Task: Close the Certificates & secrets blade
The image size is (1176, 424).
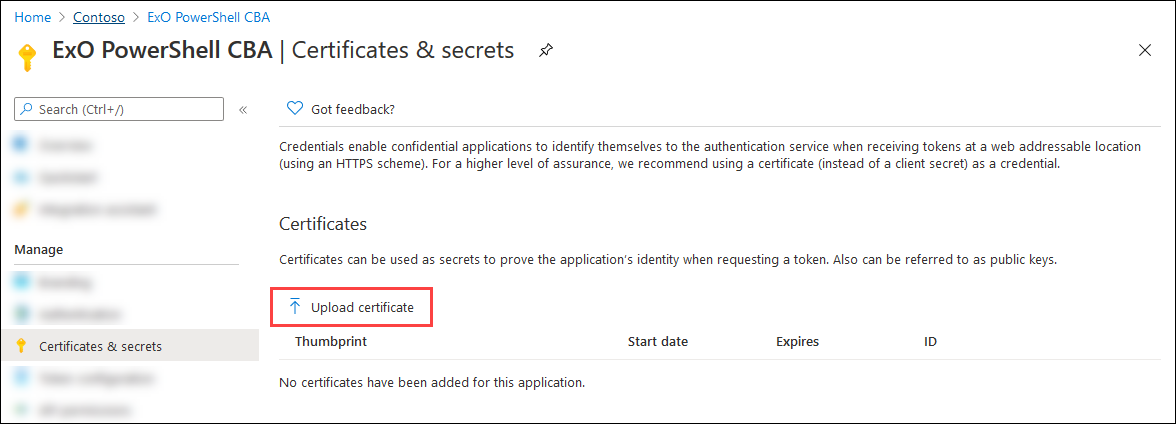Action: pyautogui.click(x=1145, y=50)
